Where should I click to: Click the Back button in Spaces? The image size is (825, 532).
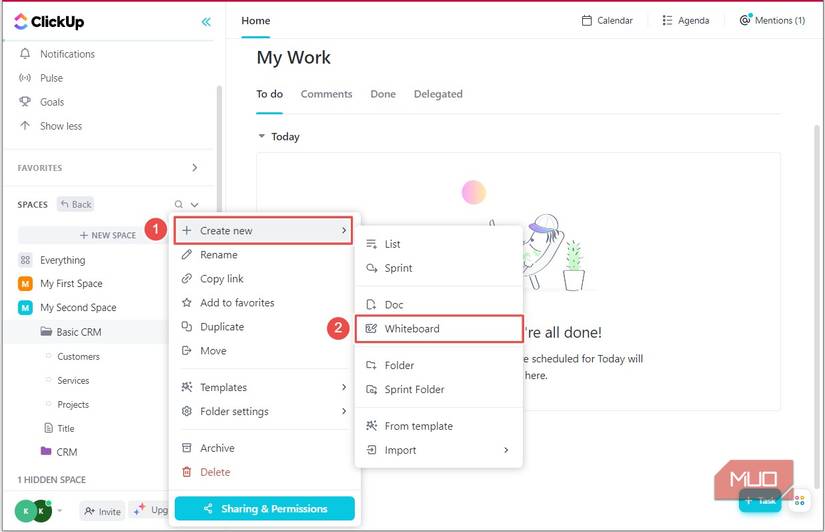[76, 204]
